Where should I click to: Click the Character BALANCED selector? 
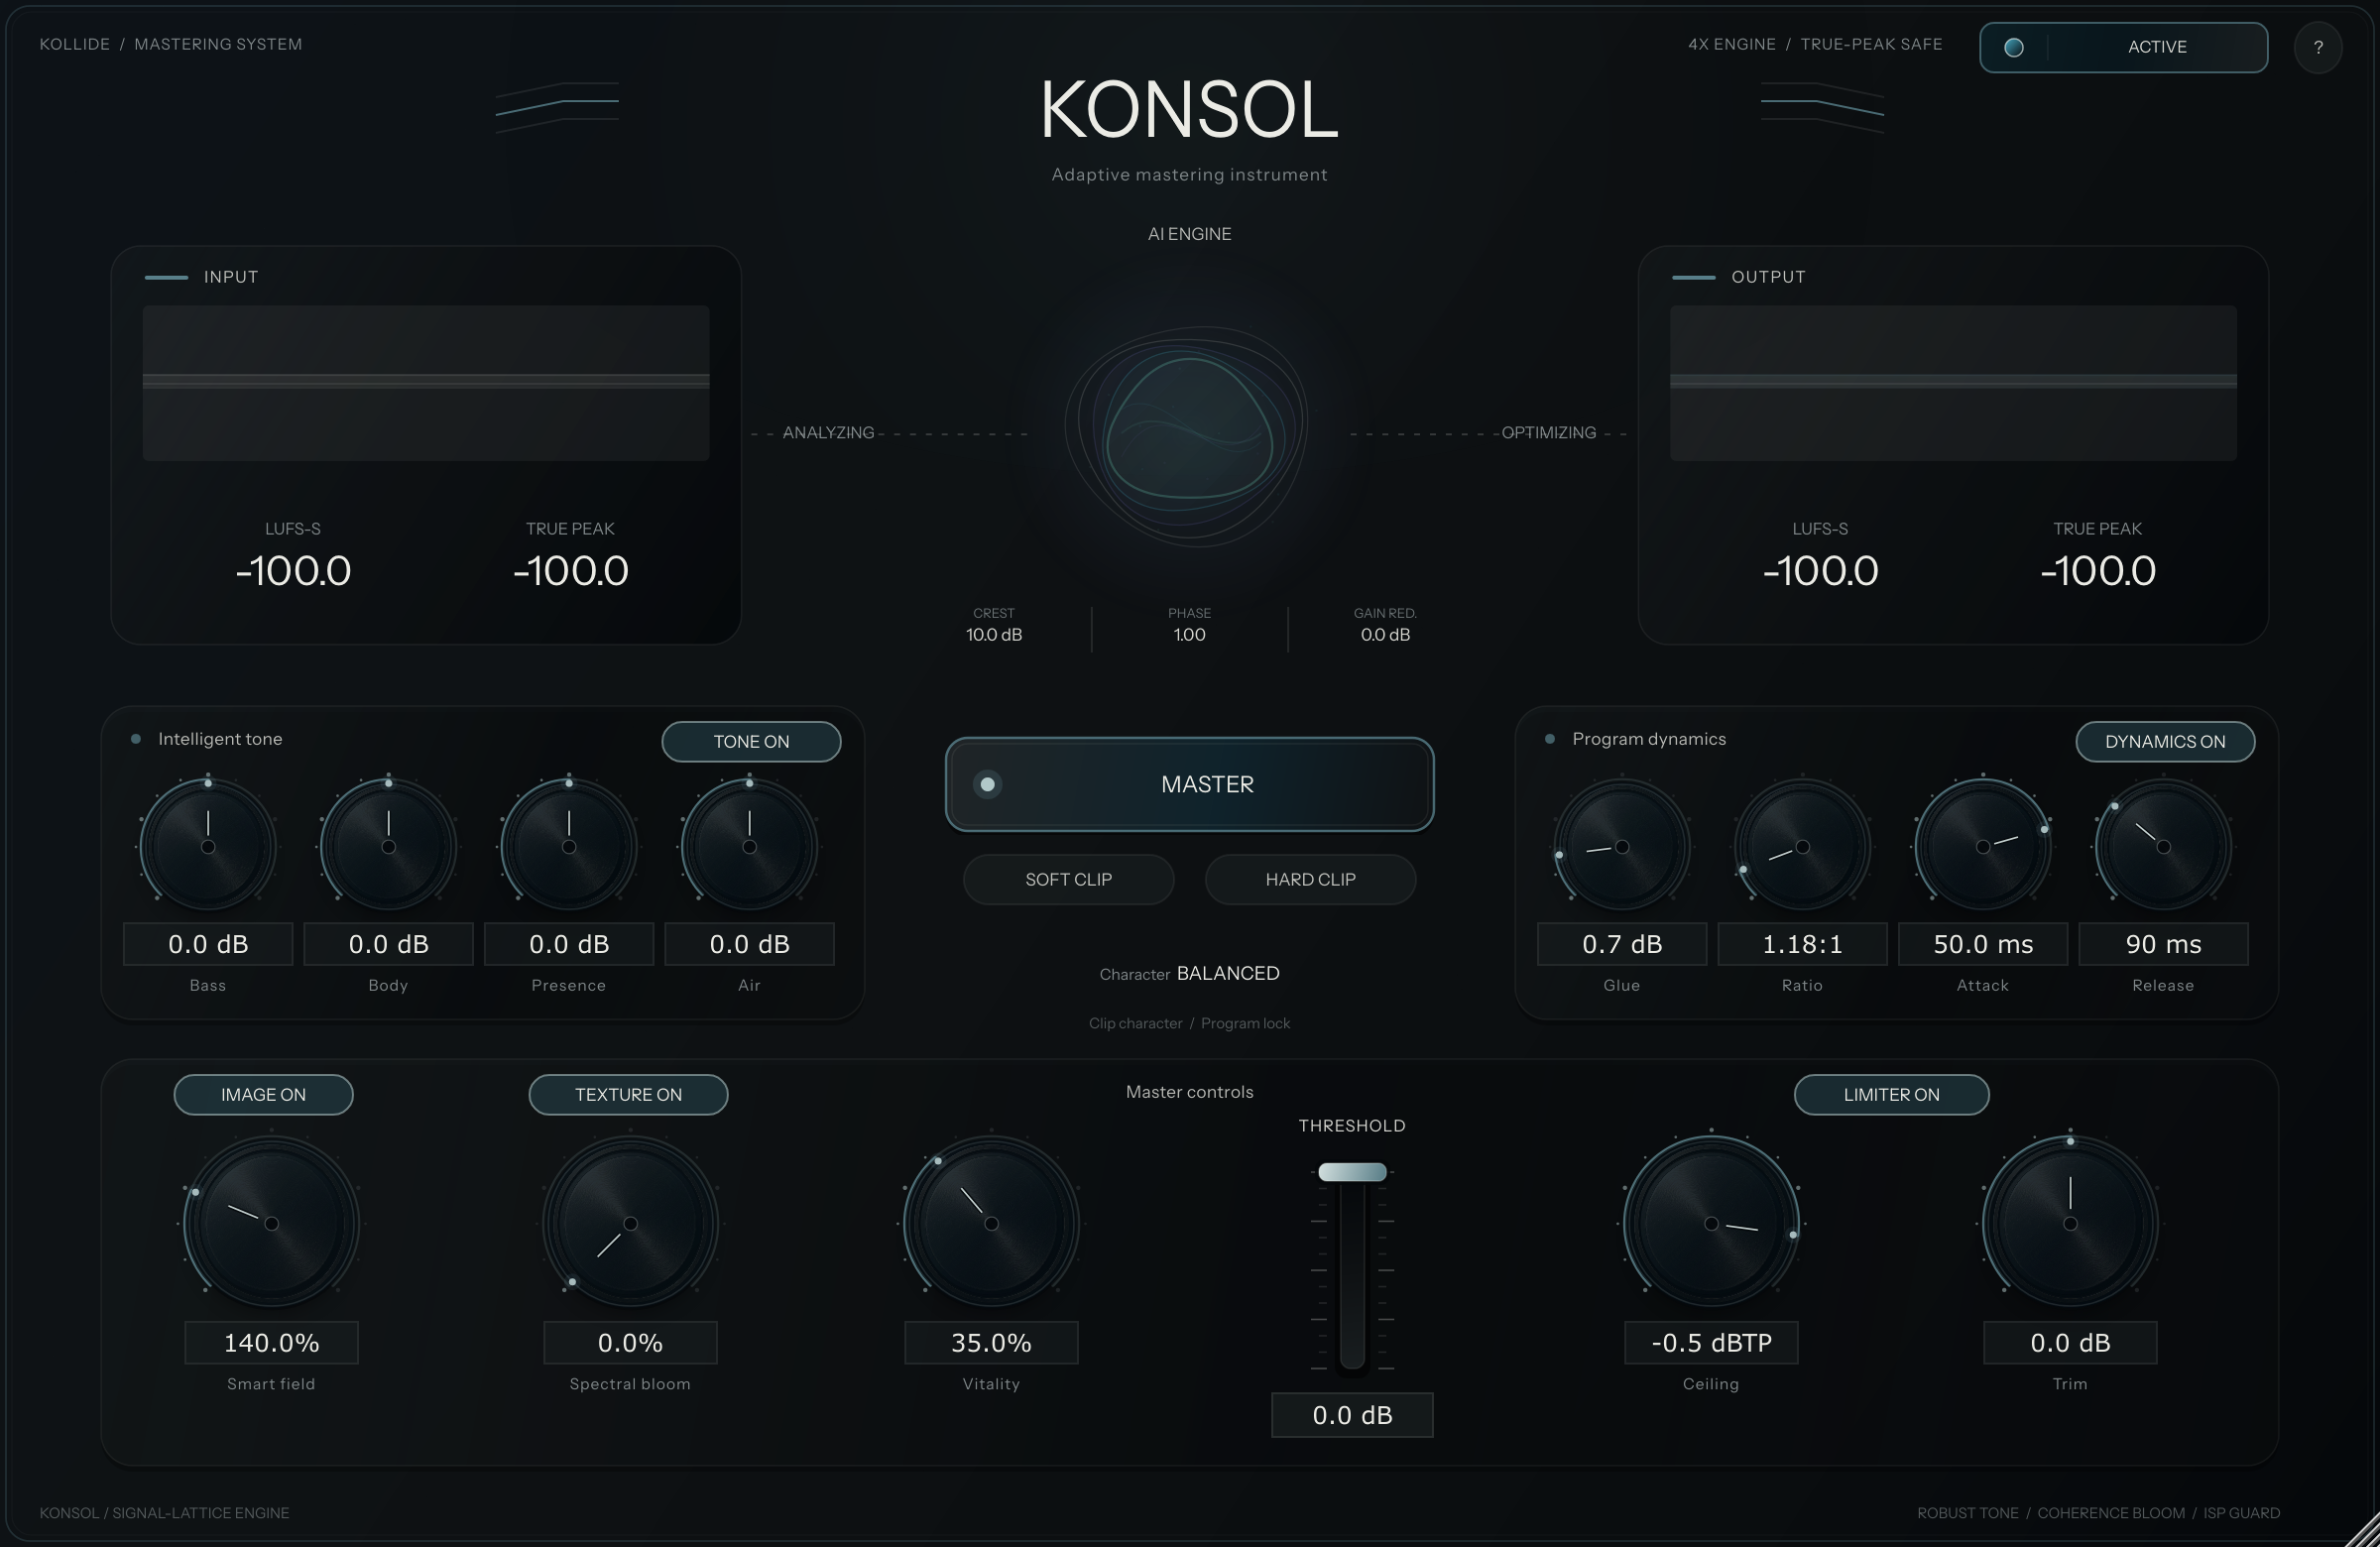pyautogui.click(x=1189, y=973)
